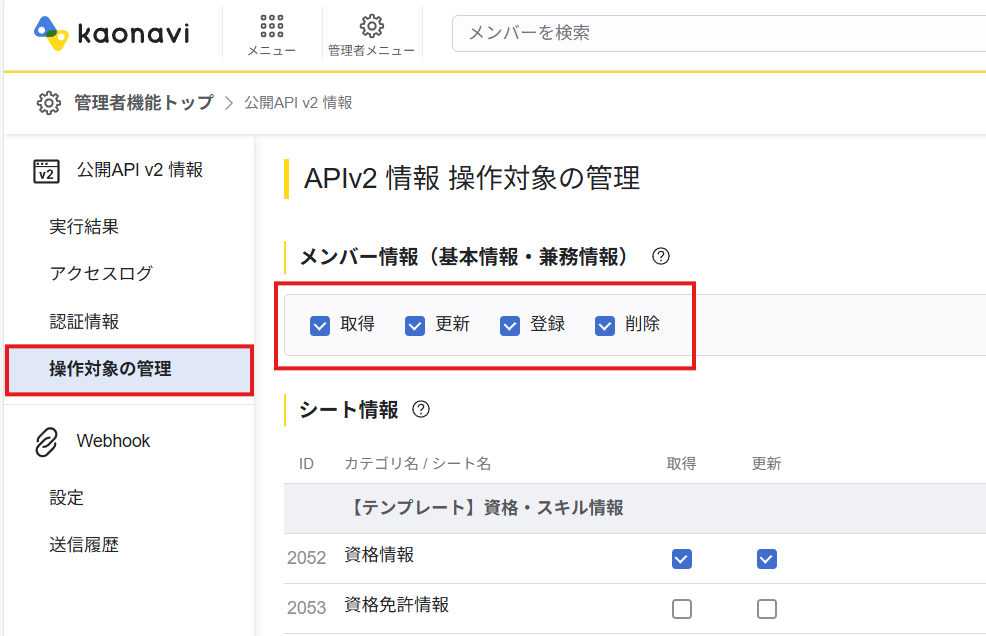Open help icon next to シート情報 heading

click(421, 409)
